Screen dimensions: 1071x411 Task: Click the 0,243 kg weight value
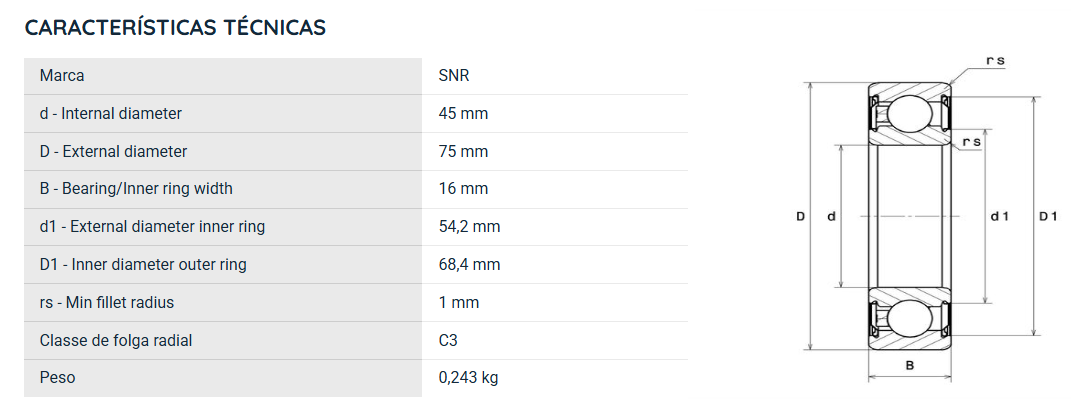[x=468, y=378]
